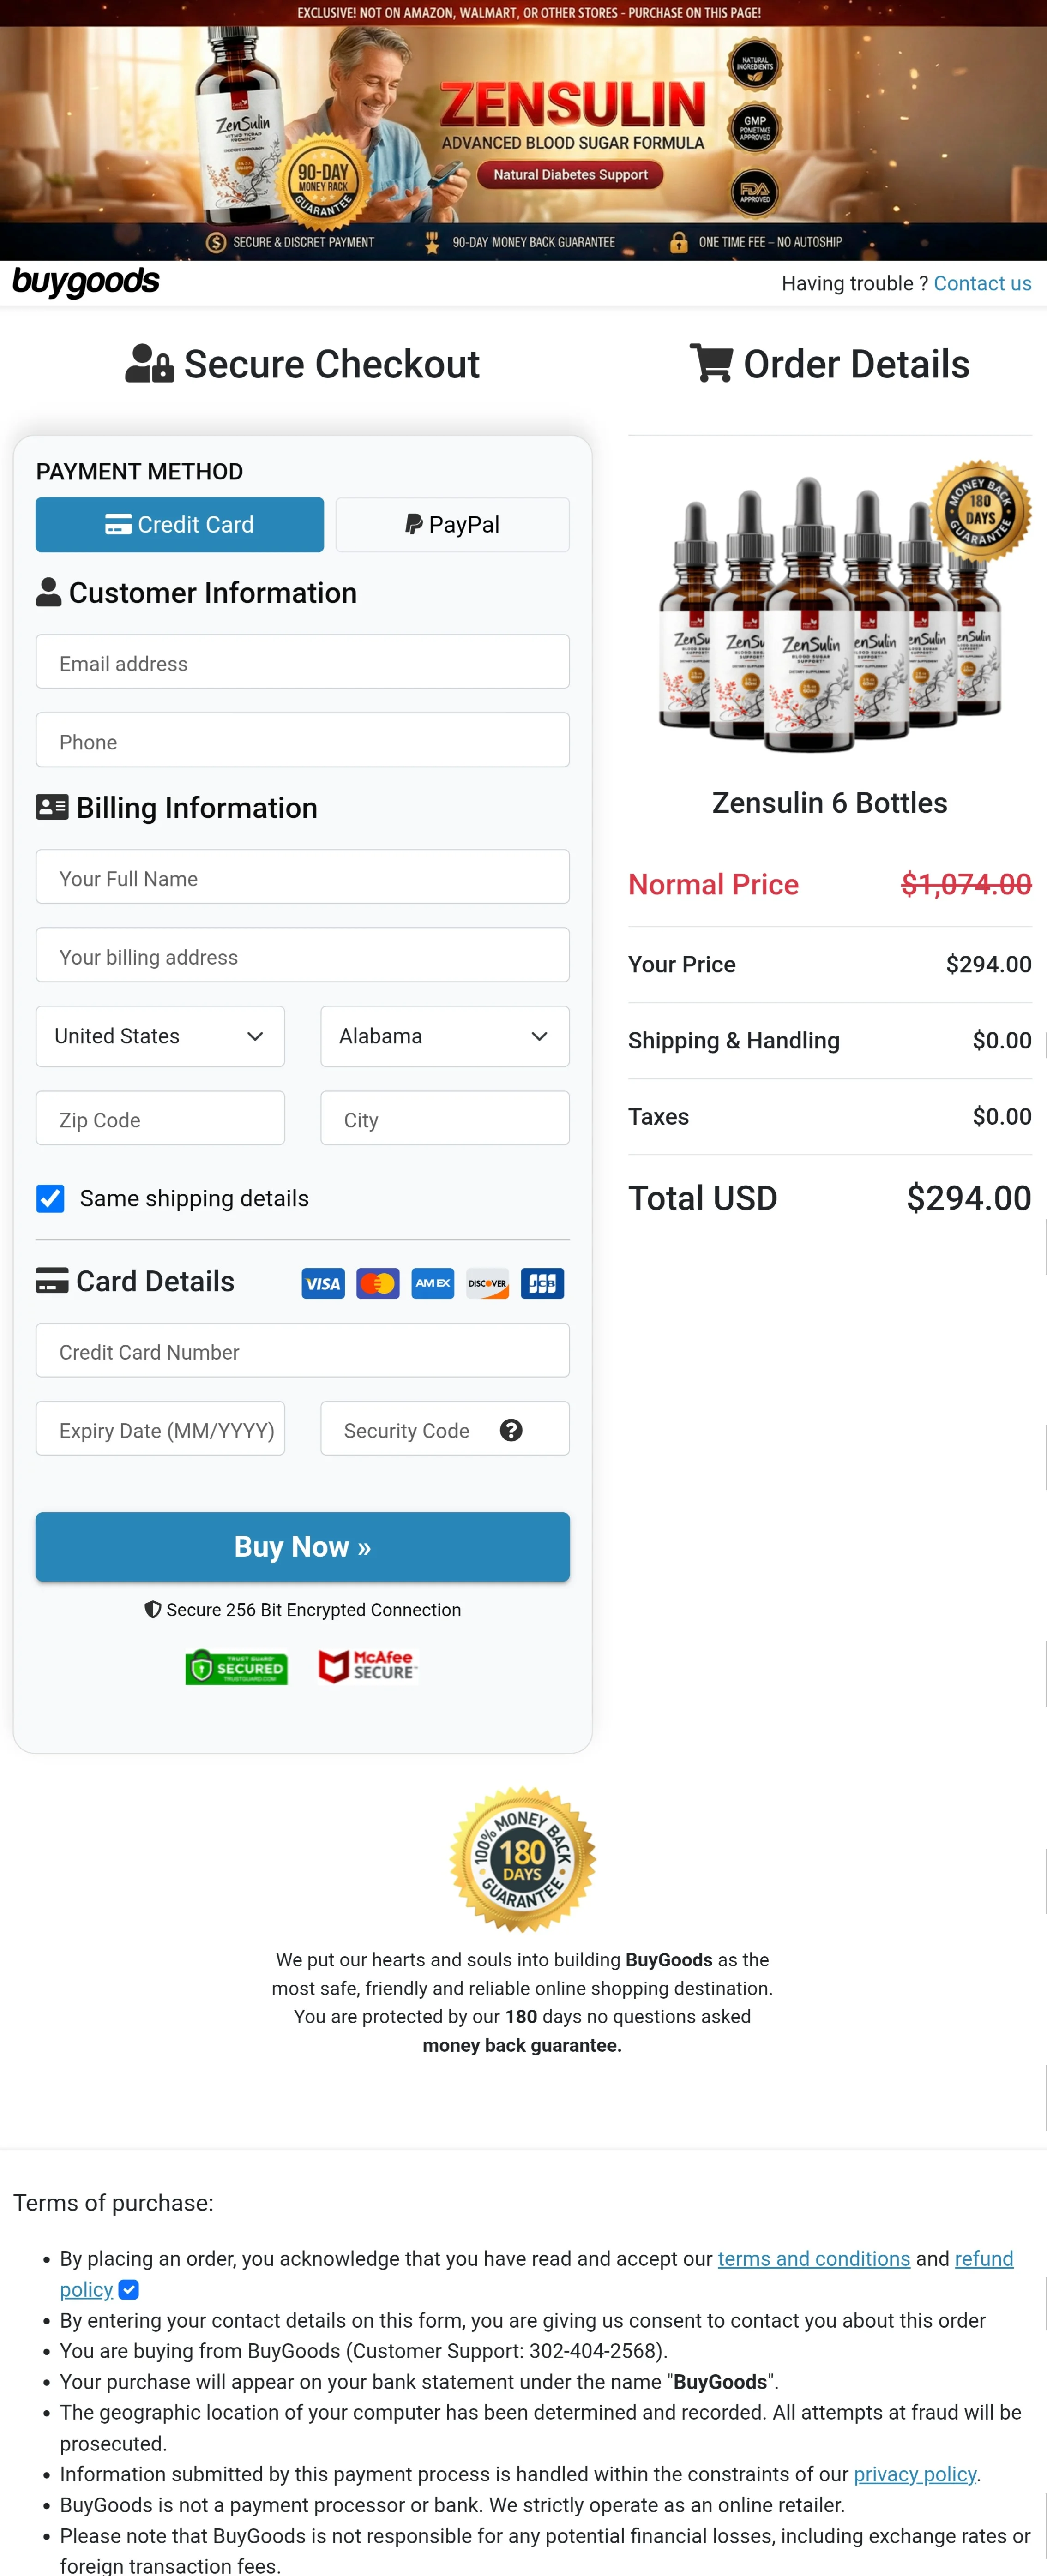Click the JCB card icon

(x=542, y=1283)
